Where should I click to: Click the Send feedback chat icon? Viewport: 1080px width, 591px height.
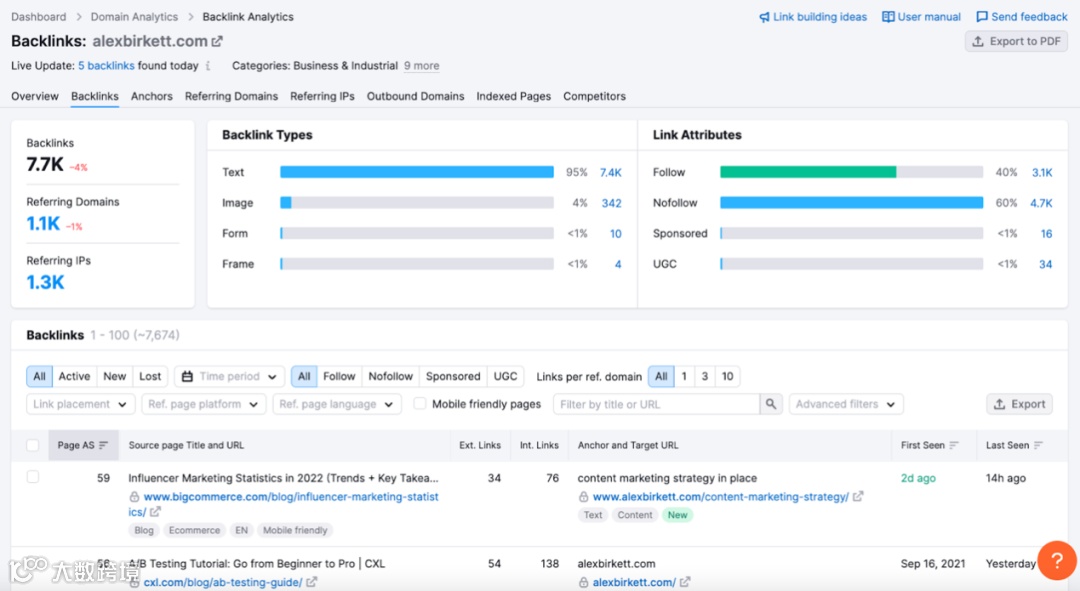(982, 17)
